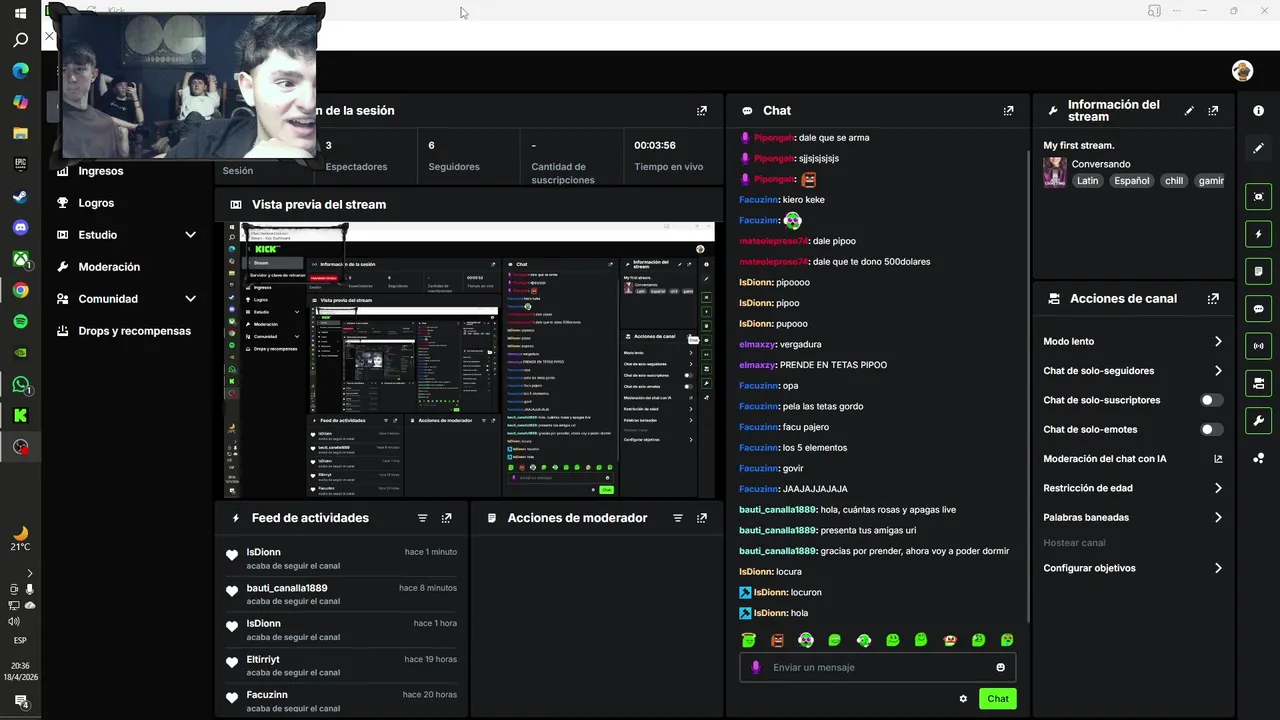Focus the Enviar un mensaje input field
Image resolution: width=1280 pixels, height=720 pixels.
[x=878, y=668]
